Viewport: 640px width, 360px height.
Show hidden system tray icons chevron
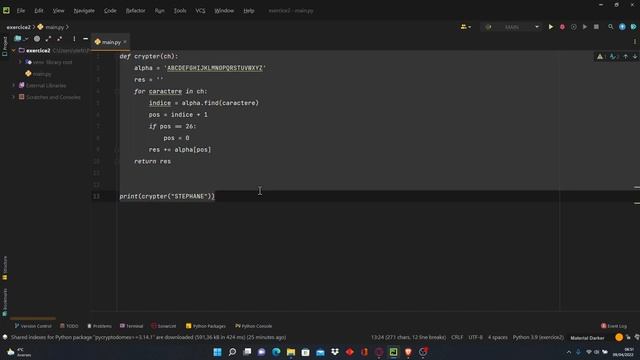pos(569,352)
